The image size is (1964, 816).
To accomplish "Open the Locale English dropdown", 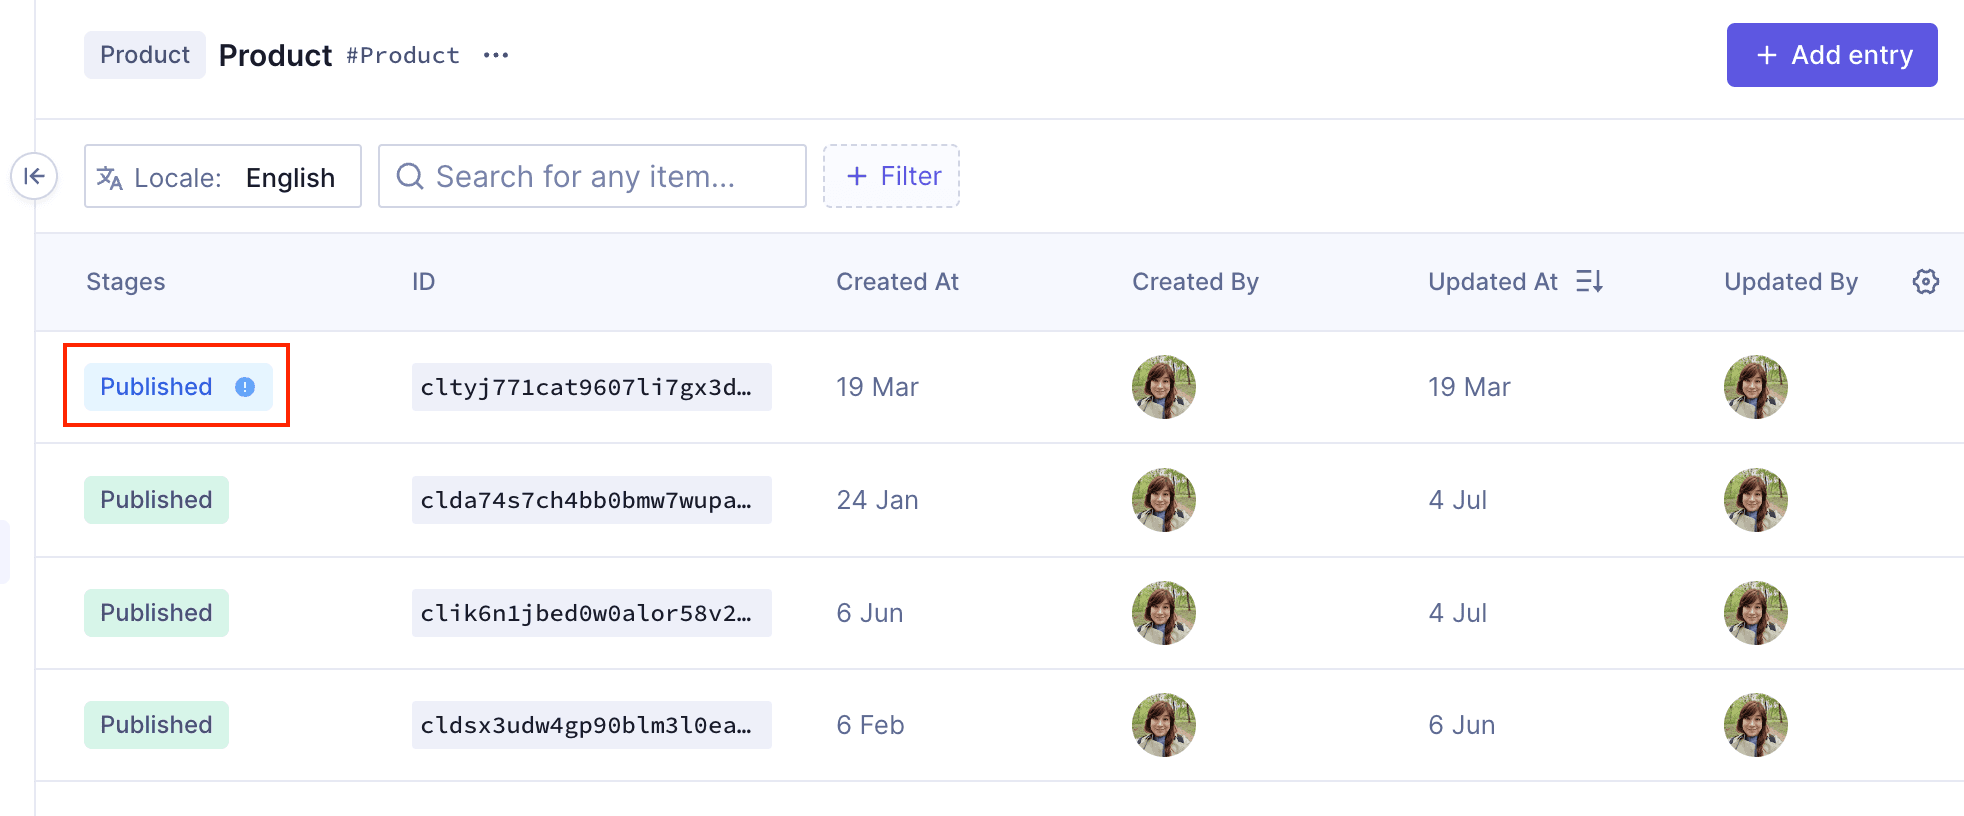I will [223, 177].
